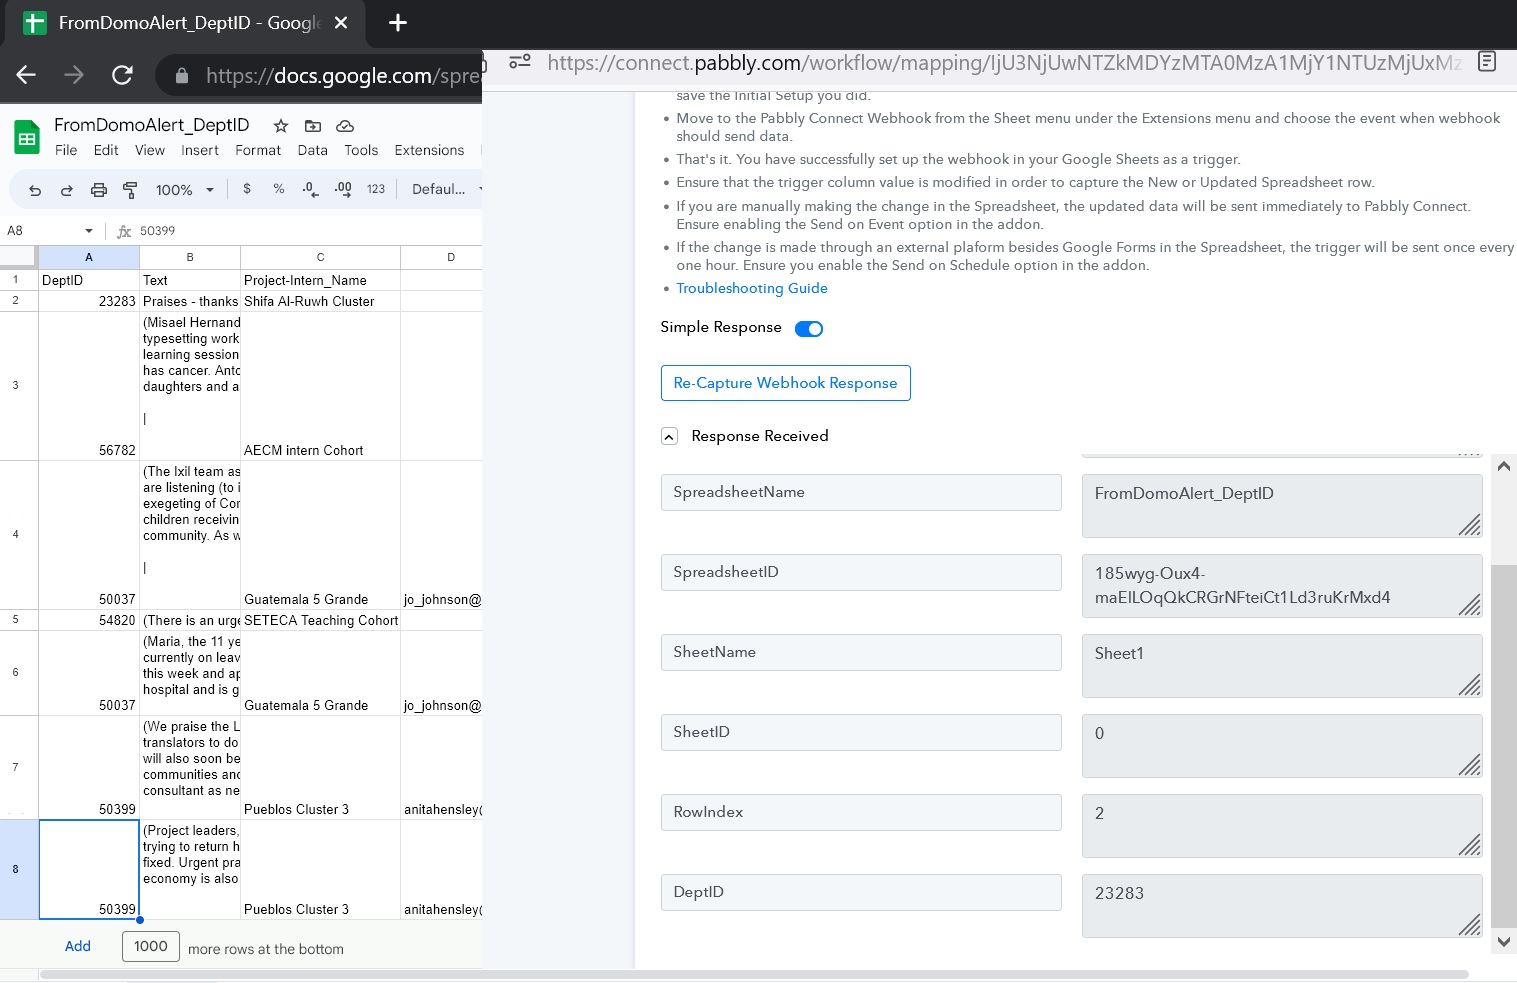Click the rows count field showing 1000

tap(151, 946)
